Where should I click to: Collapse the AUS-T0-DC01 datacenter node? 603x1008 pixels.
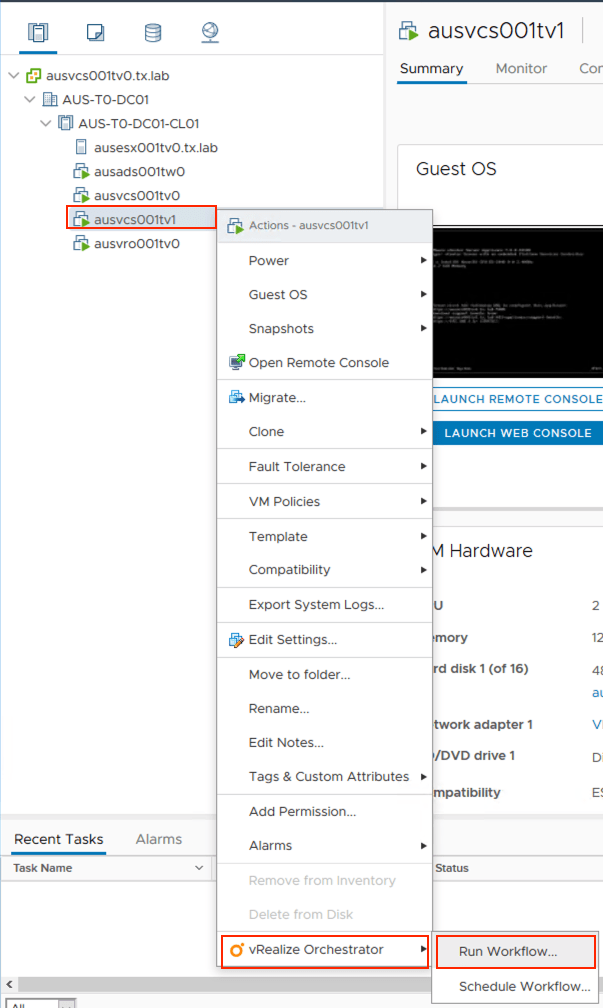click(30, 100)
